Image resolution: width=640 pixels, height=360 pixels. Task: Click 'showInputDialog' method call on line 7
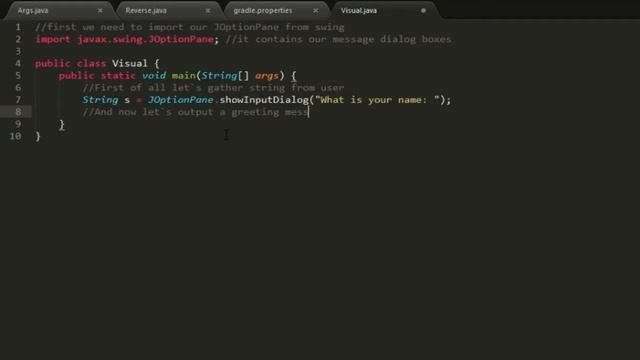[264, 100]
